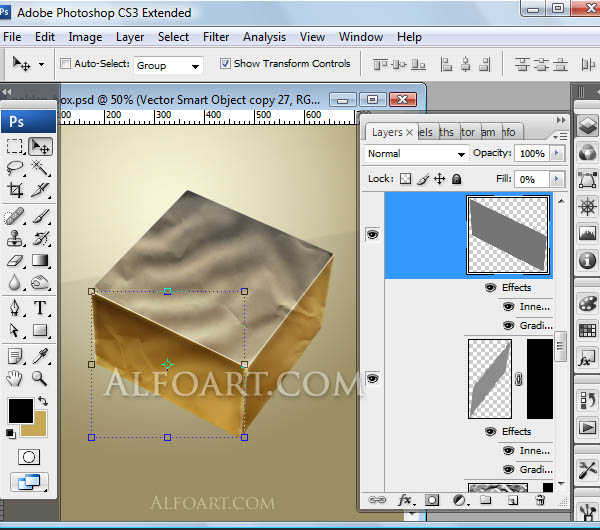The width and height of the screenshot is (600, 530).
Task: Open the Fill slider arrow
Action: (x=557, y=179)
